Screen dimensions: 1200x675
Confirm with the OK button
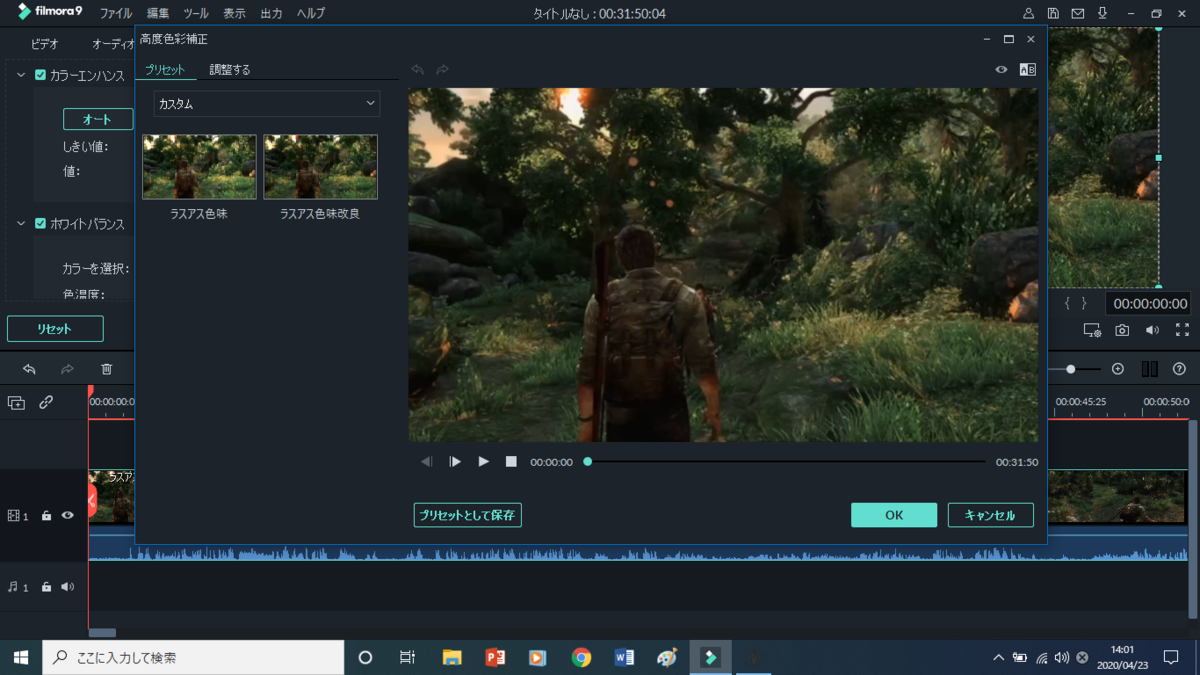(x=894, y=515)
